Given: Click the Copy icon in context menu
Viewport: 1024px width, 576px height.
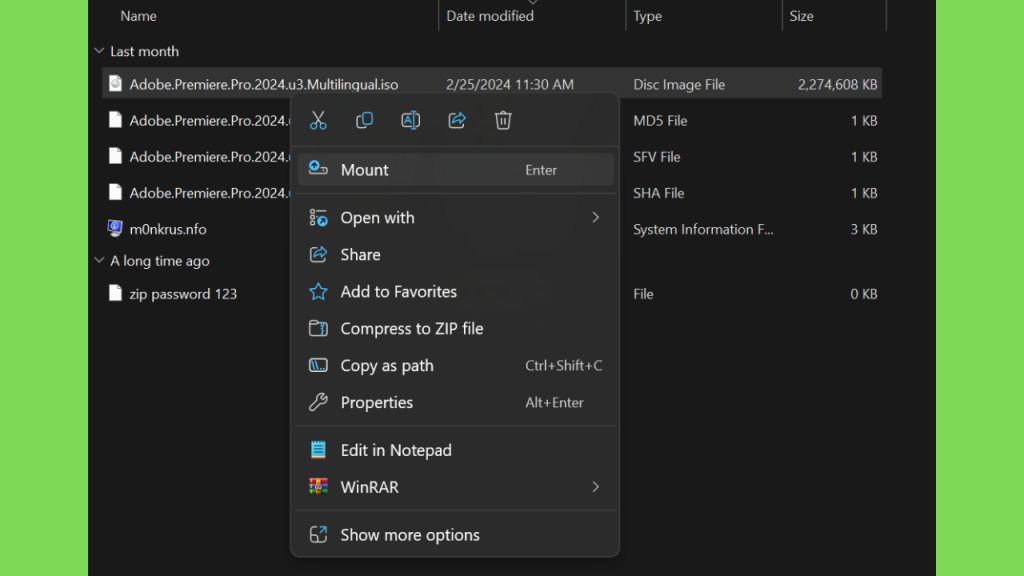Looking at the screenshot, I should point(364,120).
